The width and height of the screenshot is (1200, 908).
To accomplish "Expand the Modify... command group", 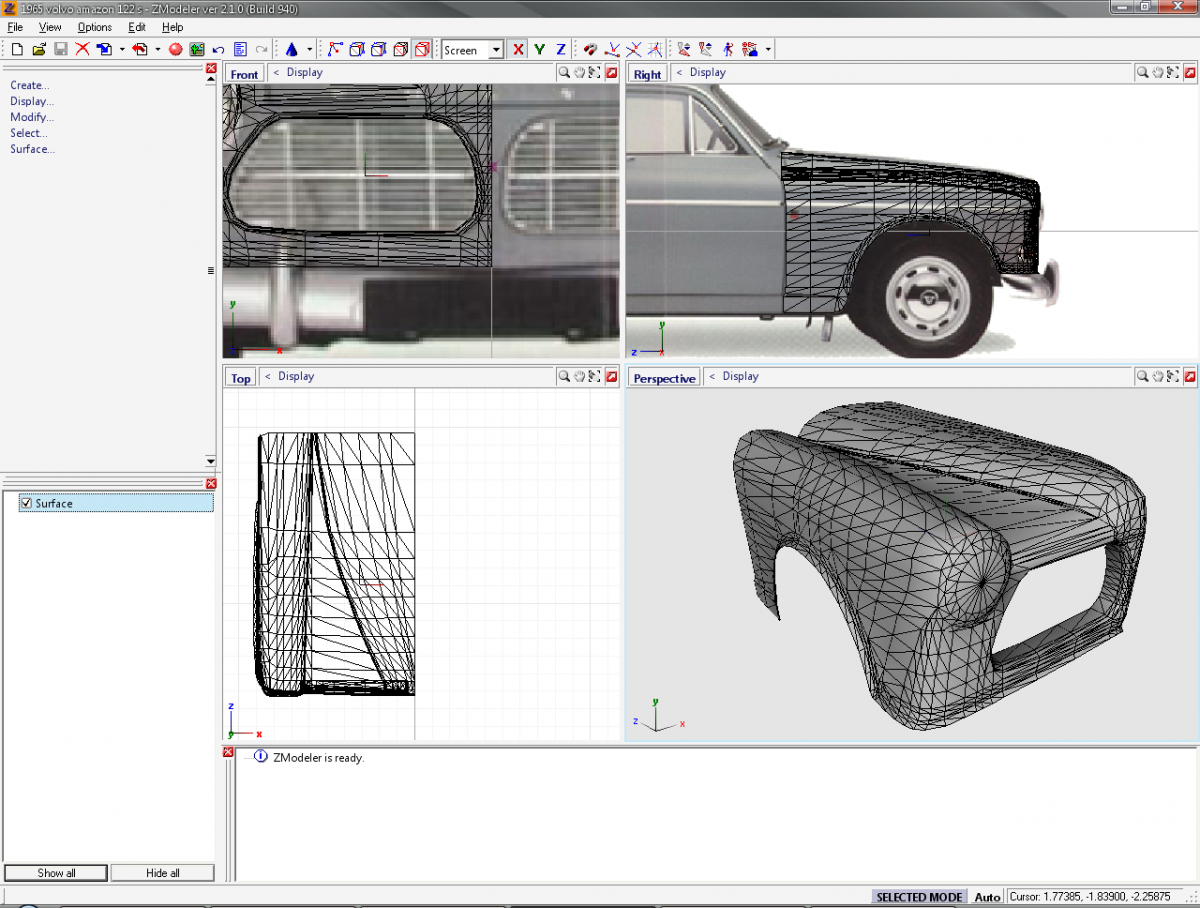I will [x=32, y=117].
